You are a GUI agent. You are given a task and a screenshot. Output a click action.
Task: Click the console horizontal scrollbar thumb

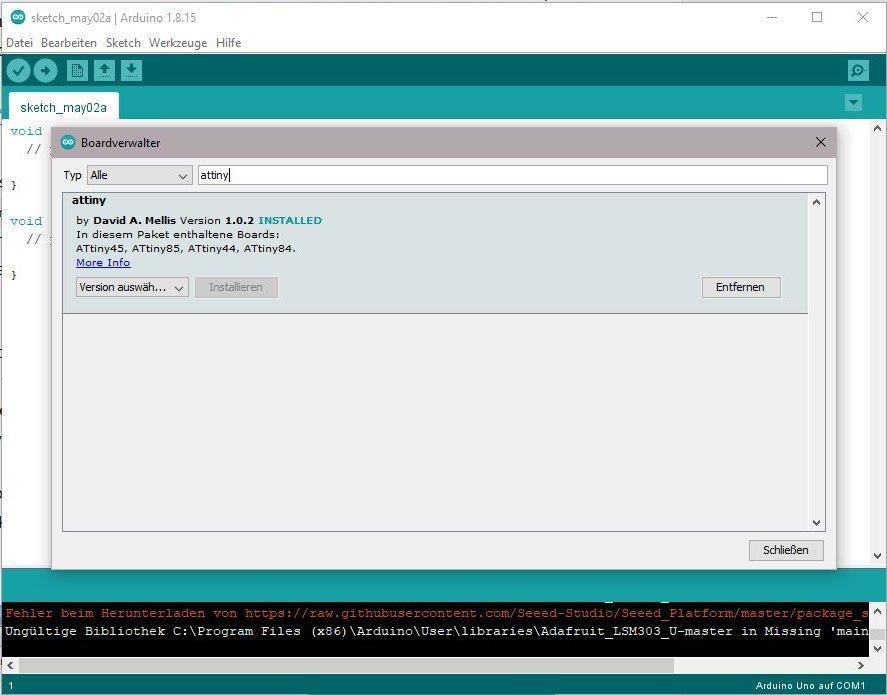pos(347,666)
